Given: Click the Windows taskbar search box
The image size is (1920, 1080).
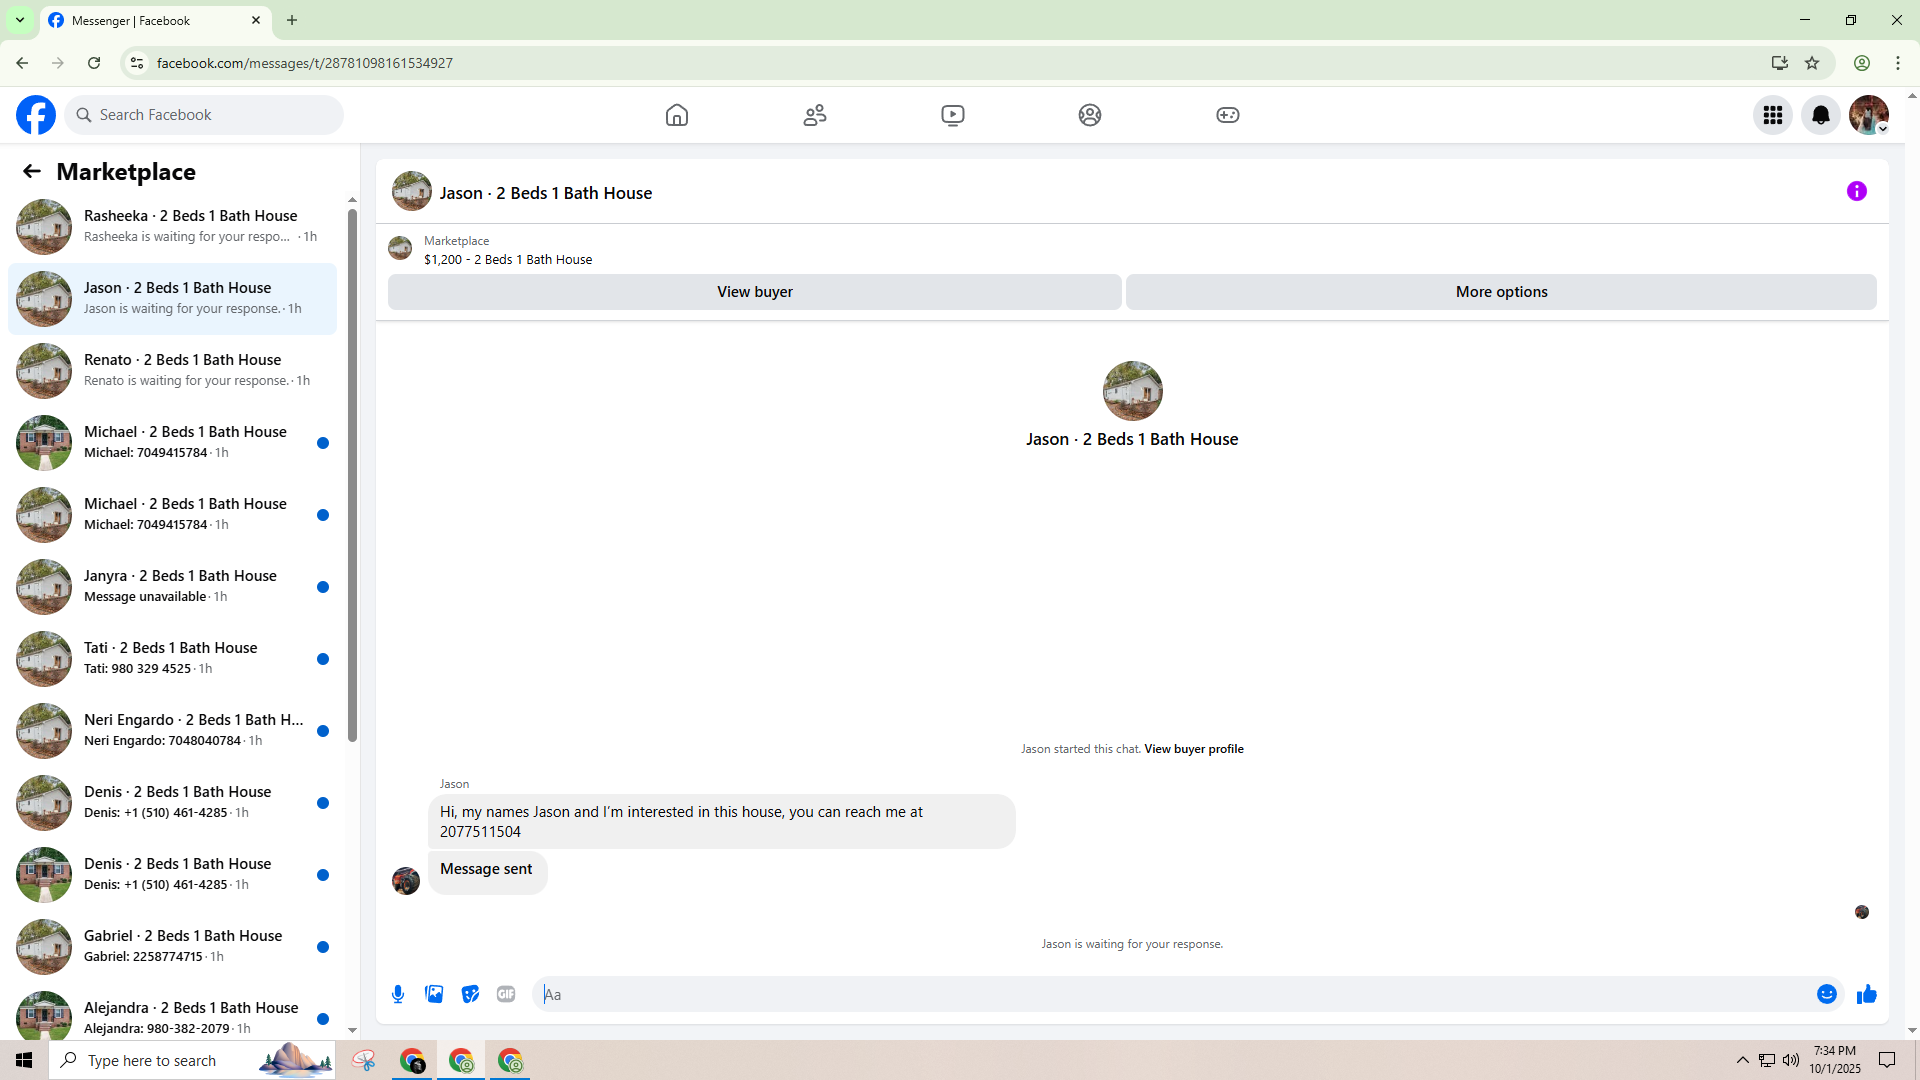Looking at the screenshot, I should [192, 1060].
